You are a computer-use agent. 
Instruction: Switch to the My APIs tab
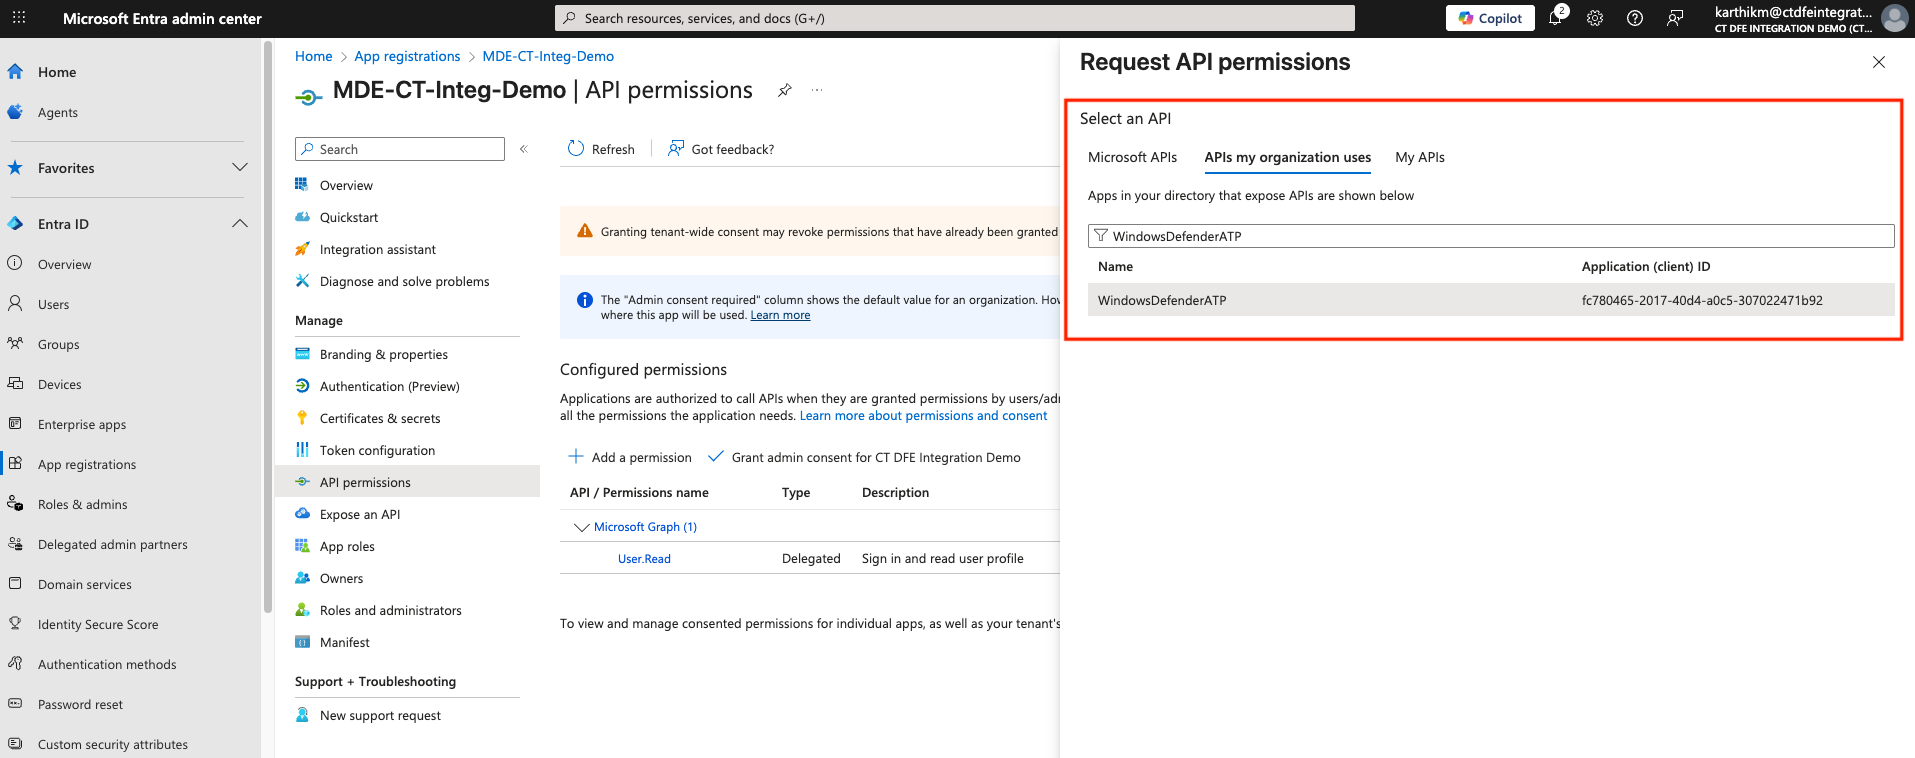1419,157
